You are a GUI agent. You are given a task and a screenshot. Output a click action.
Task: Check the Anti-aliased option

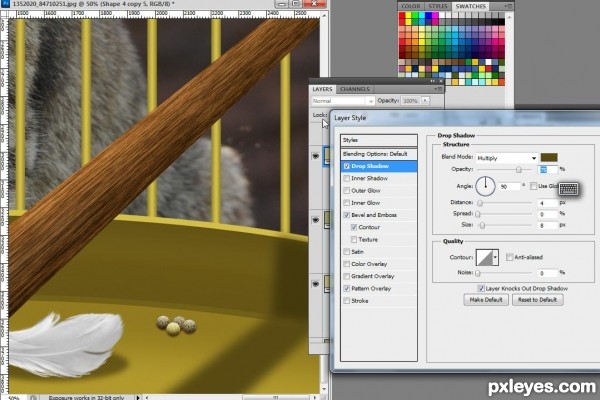509,257
